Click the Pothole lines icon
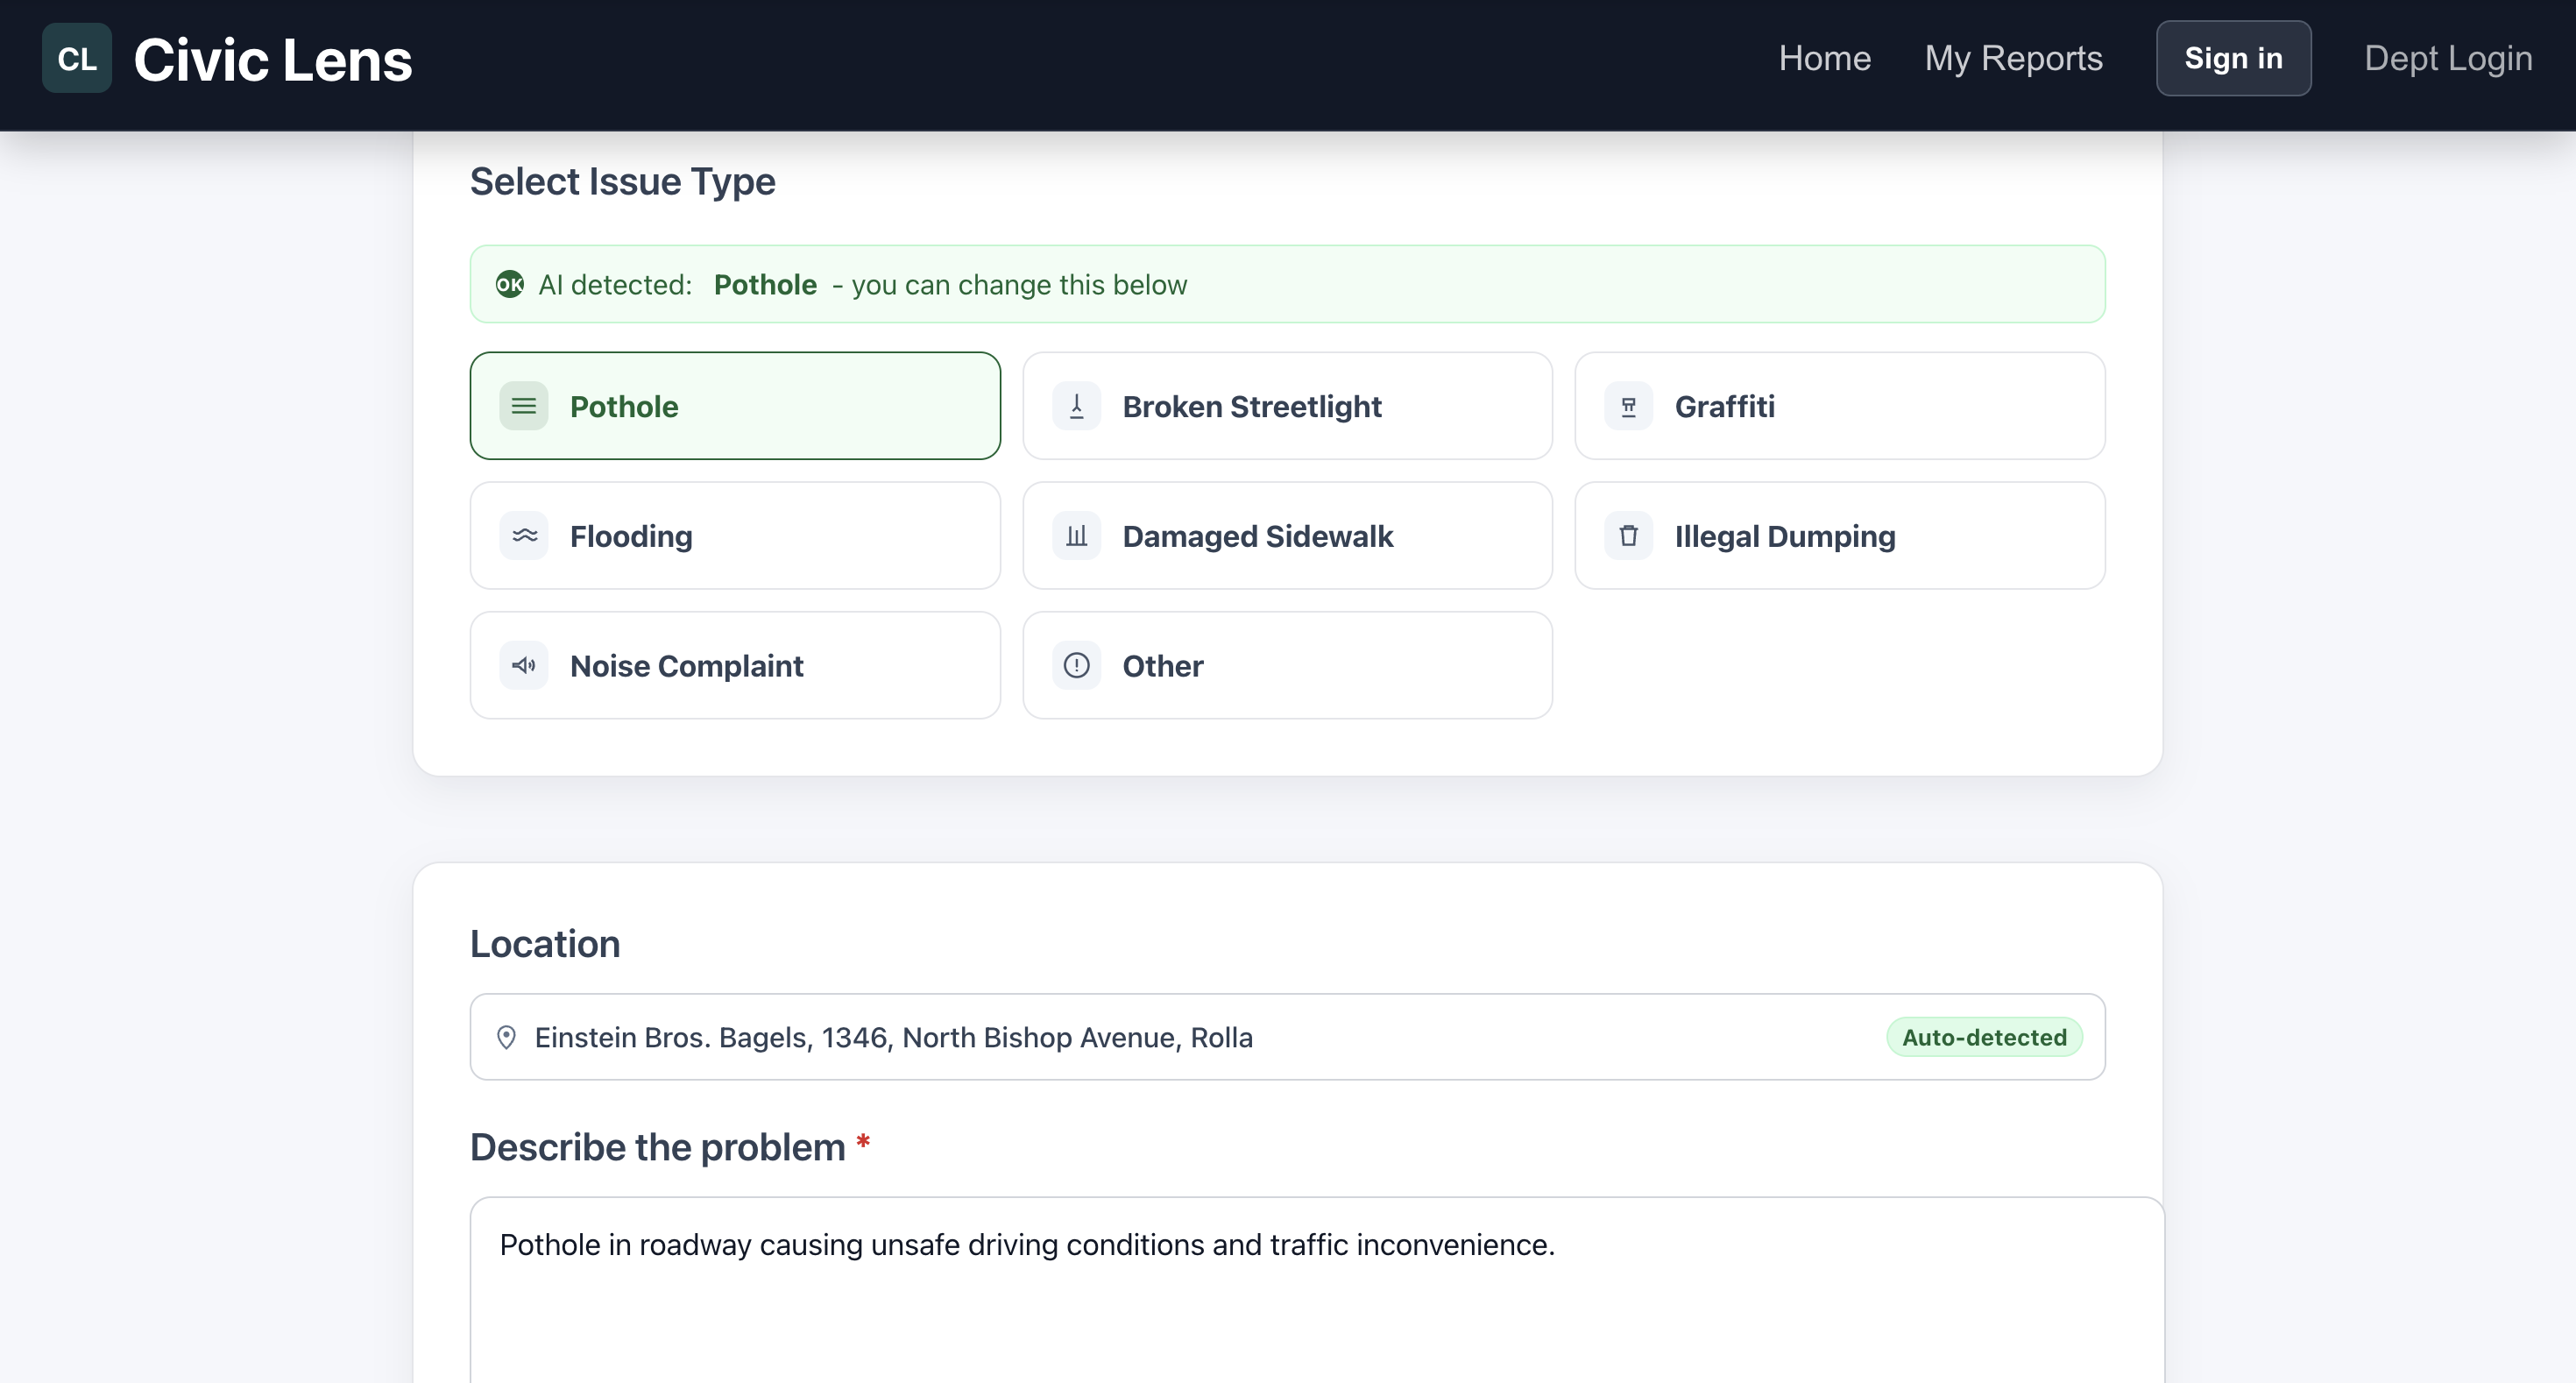The image size is (2576, 1383). pyautogui.click(x=523, y=406)
